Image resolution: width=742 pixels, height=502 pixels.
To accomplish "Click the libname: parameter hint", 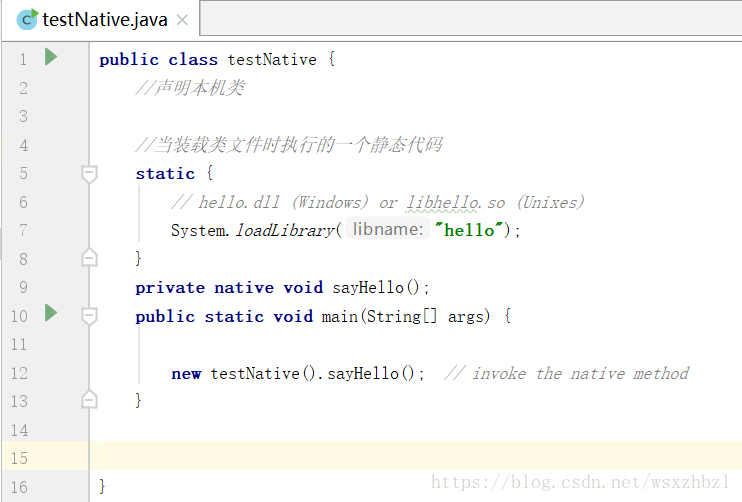I will [x=388, y=229].
